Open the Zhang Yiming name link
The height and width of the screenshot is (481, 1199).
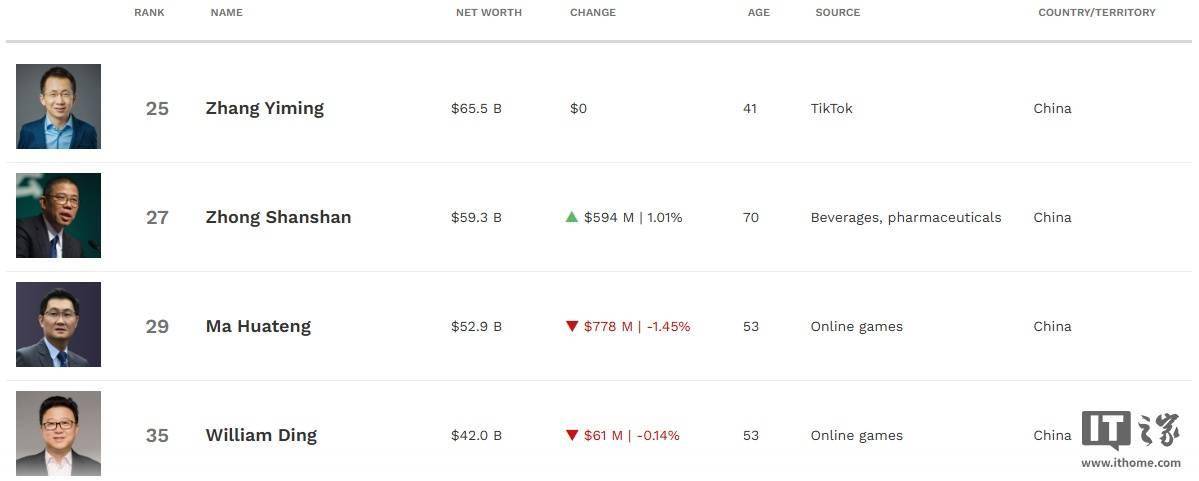click(265, 109)
